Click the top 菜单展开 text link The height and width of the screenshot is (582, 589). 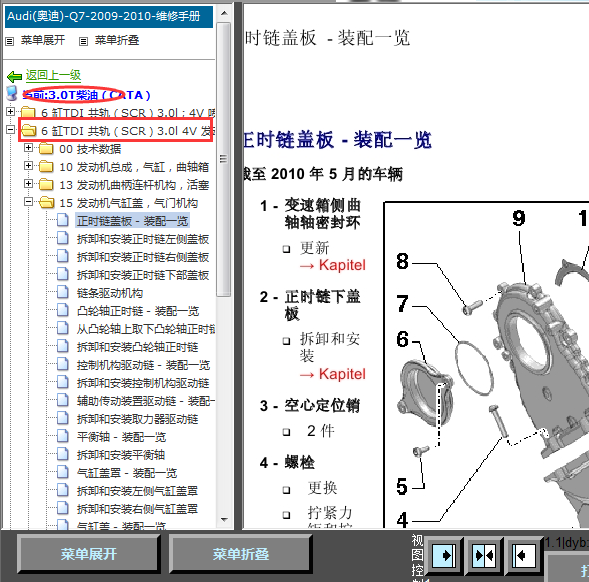(43, 40)
